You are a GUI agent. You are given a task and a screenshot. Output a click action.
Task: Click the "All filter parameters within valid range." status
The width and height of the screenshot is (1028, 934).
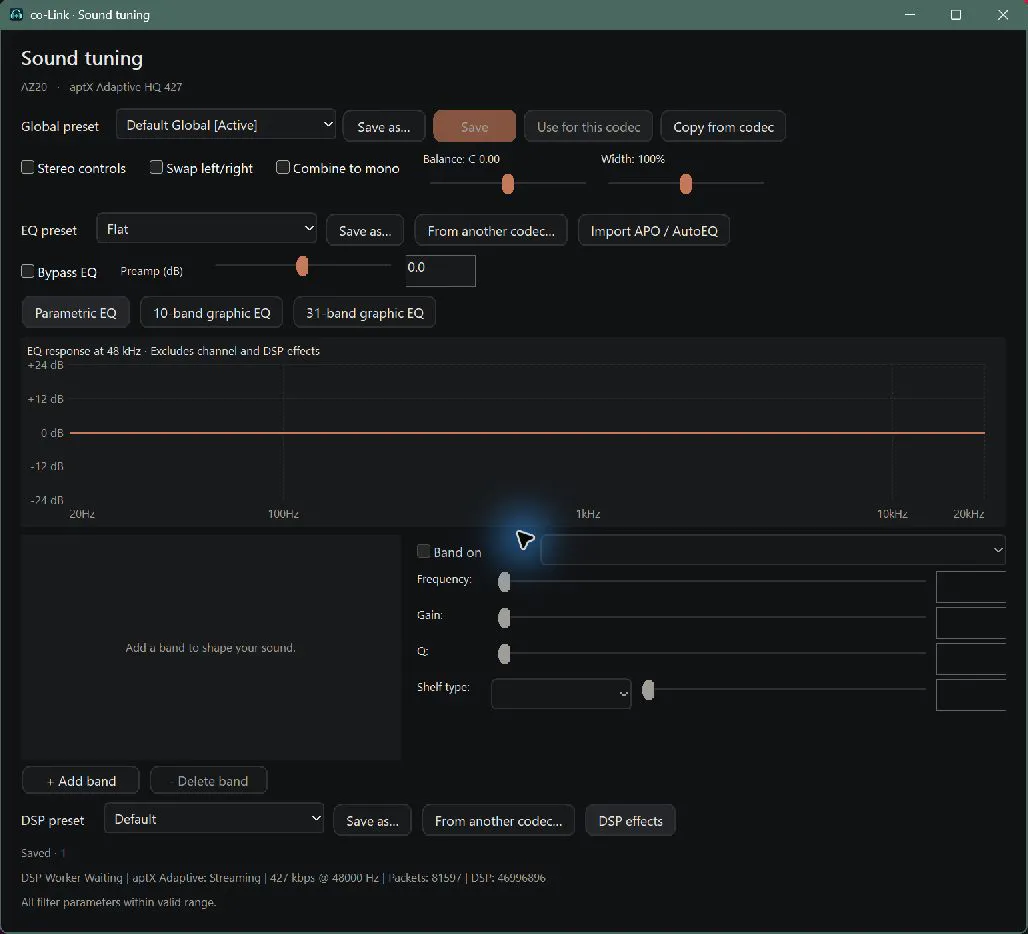coord(119,902)
